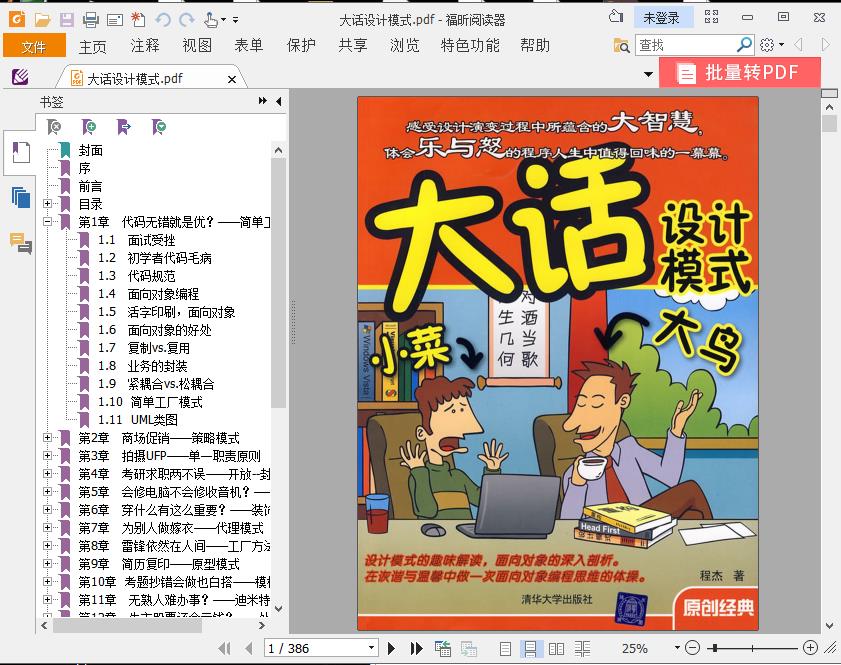The image size is (841, 665).
Task: Click the page number input field
Action: 315,648
